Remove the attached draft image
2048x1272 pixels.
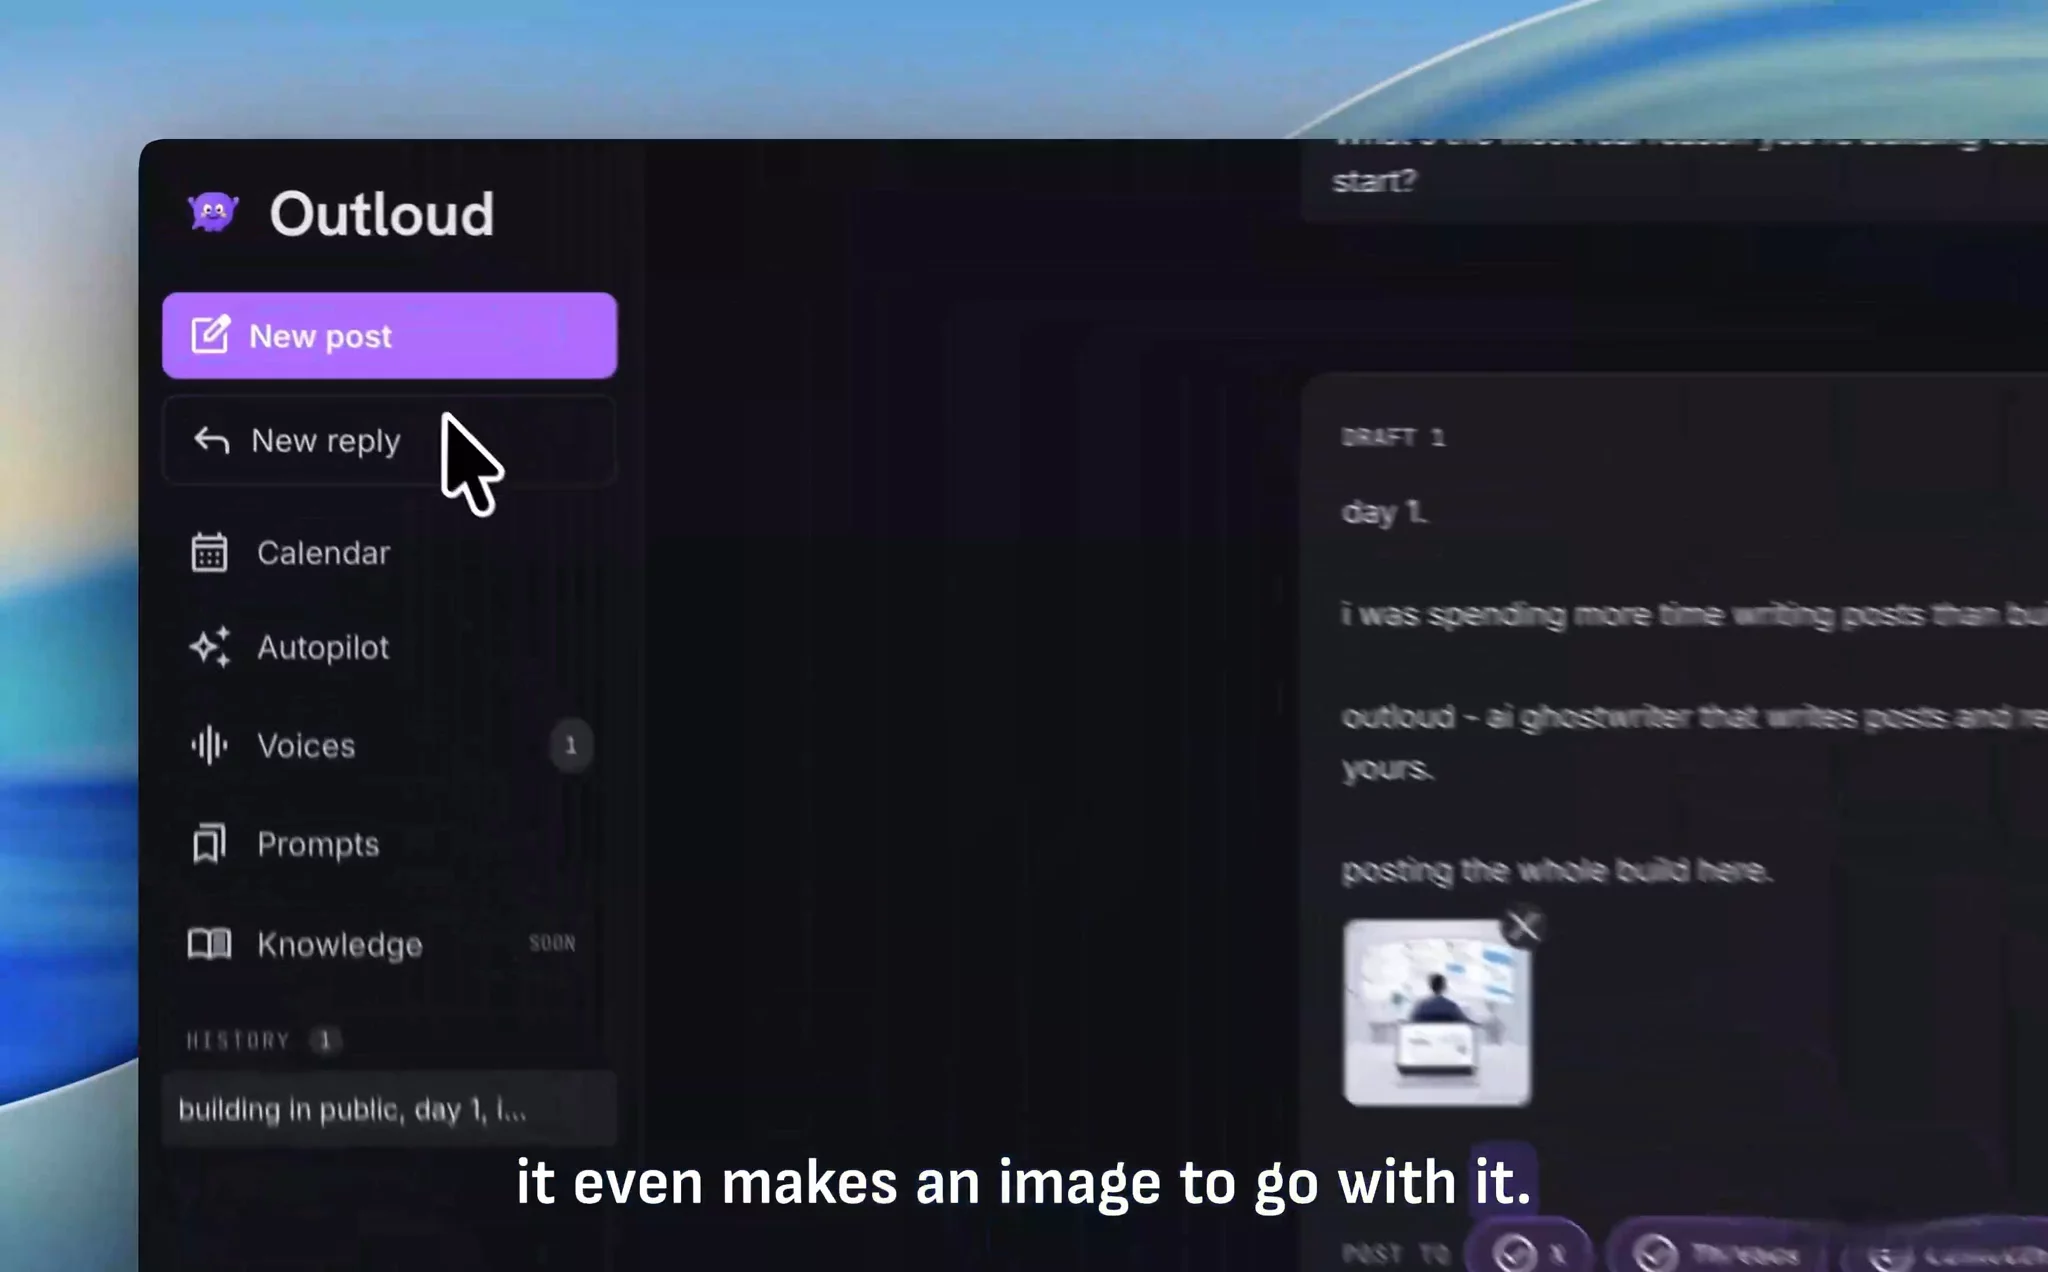tap(1524, 927)
